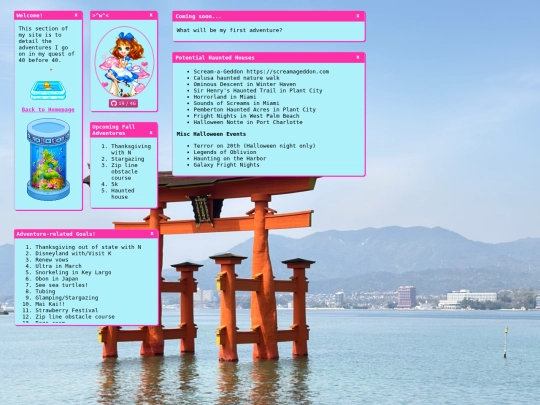Click 'Fright Nights in West Palm Beach'
540x405 pixels.
(x=246, y=116)
